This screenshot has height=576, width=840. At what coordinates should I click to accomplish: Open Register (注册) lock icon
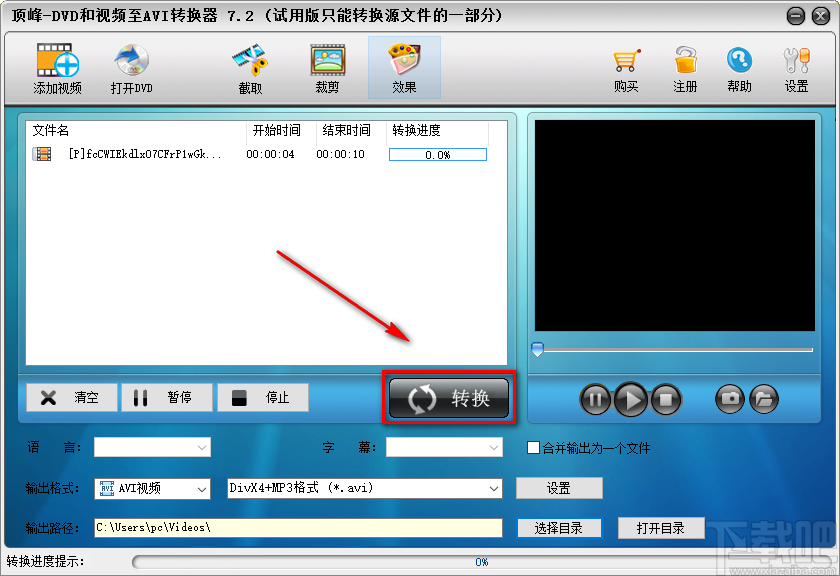[685, 69]
